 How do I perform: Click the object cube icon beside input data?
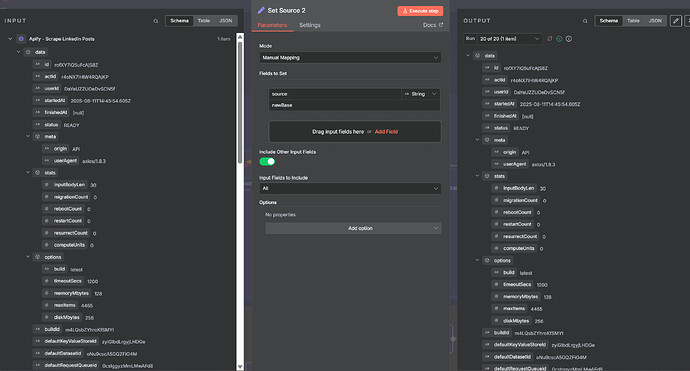(28, 52)
